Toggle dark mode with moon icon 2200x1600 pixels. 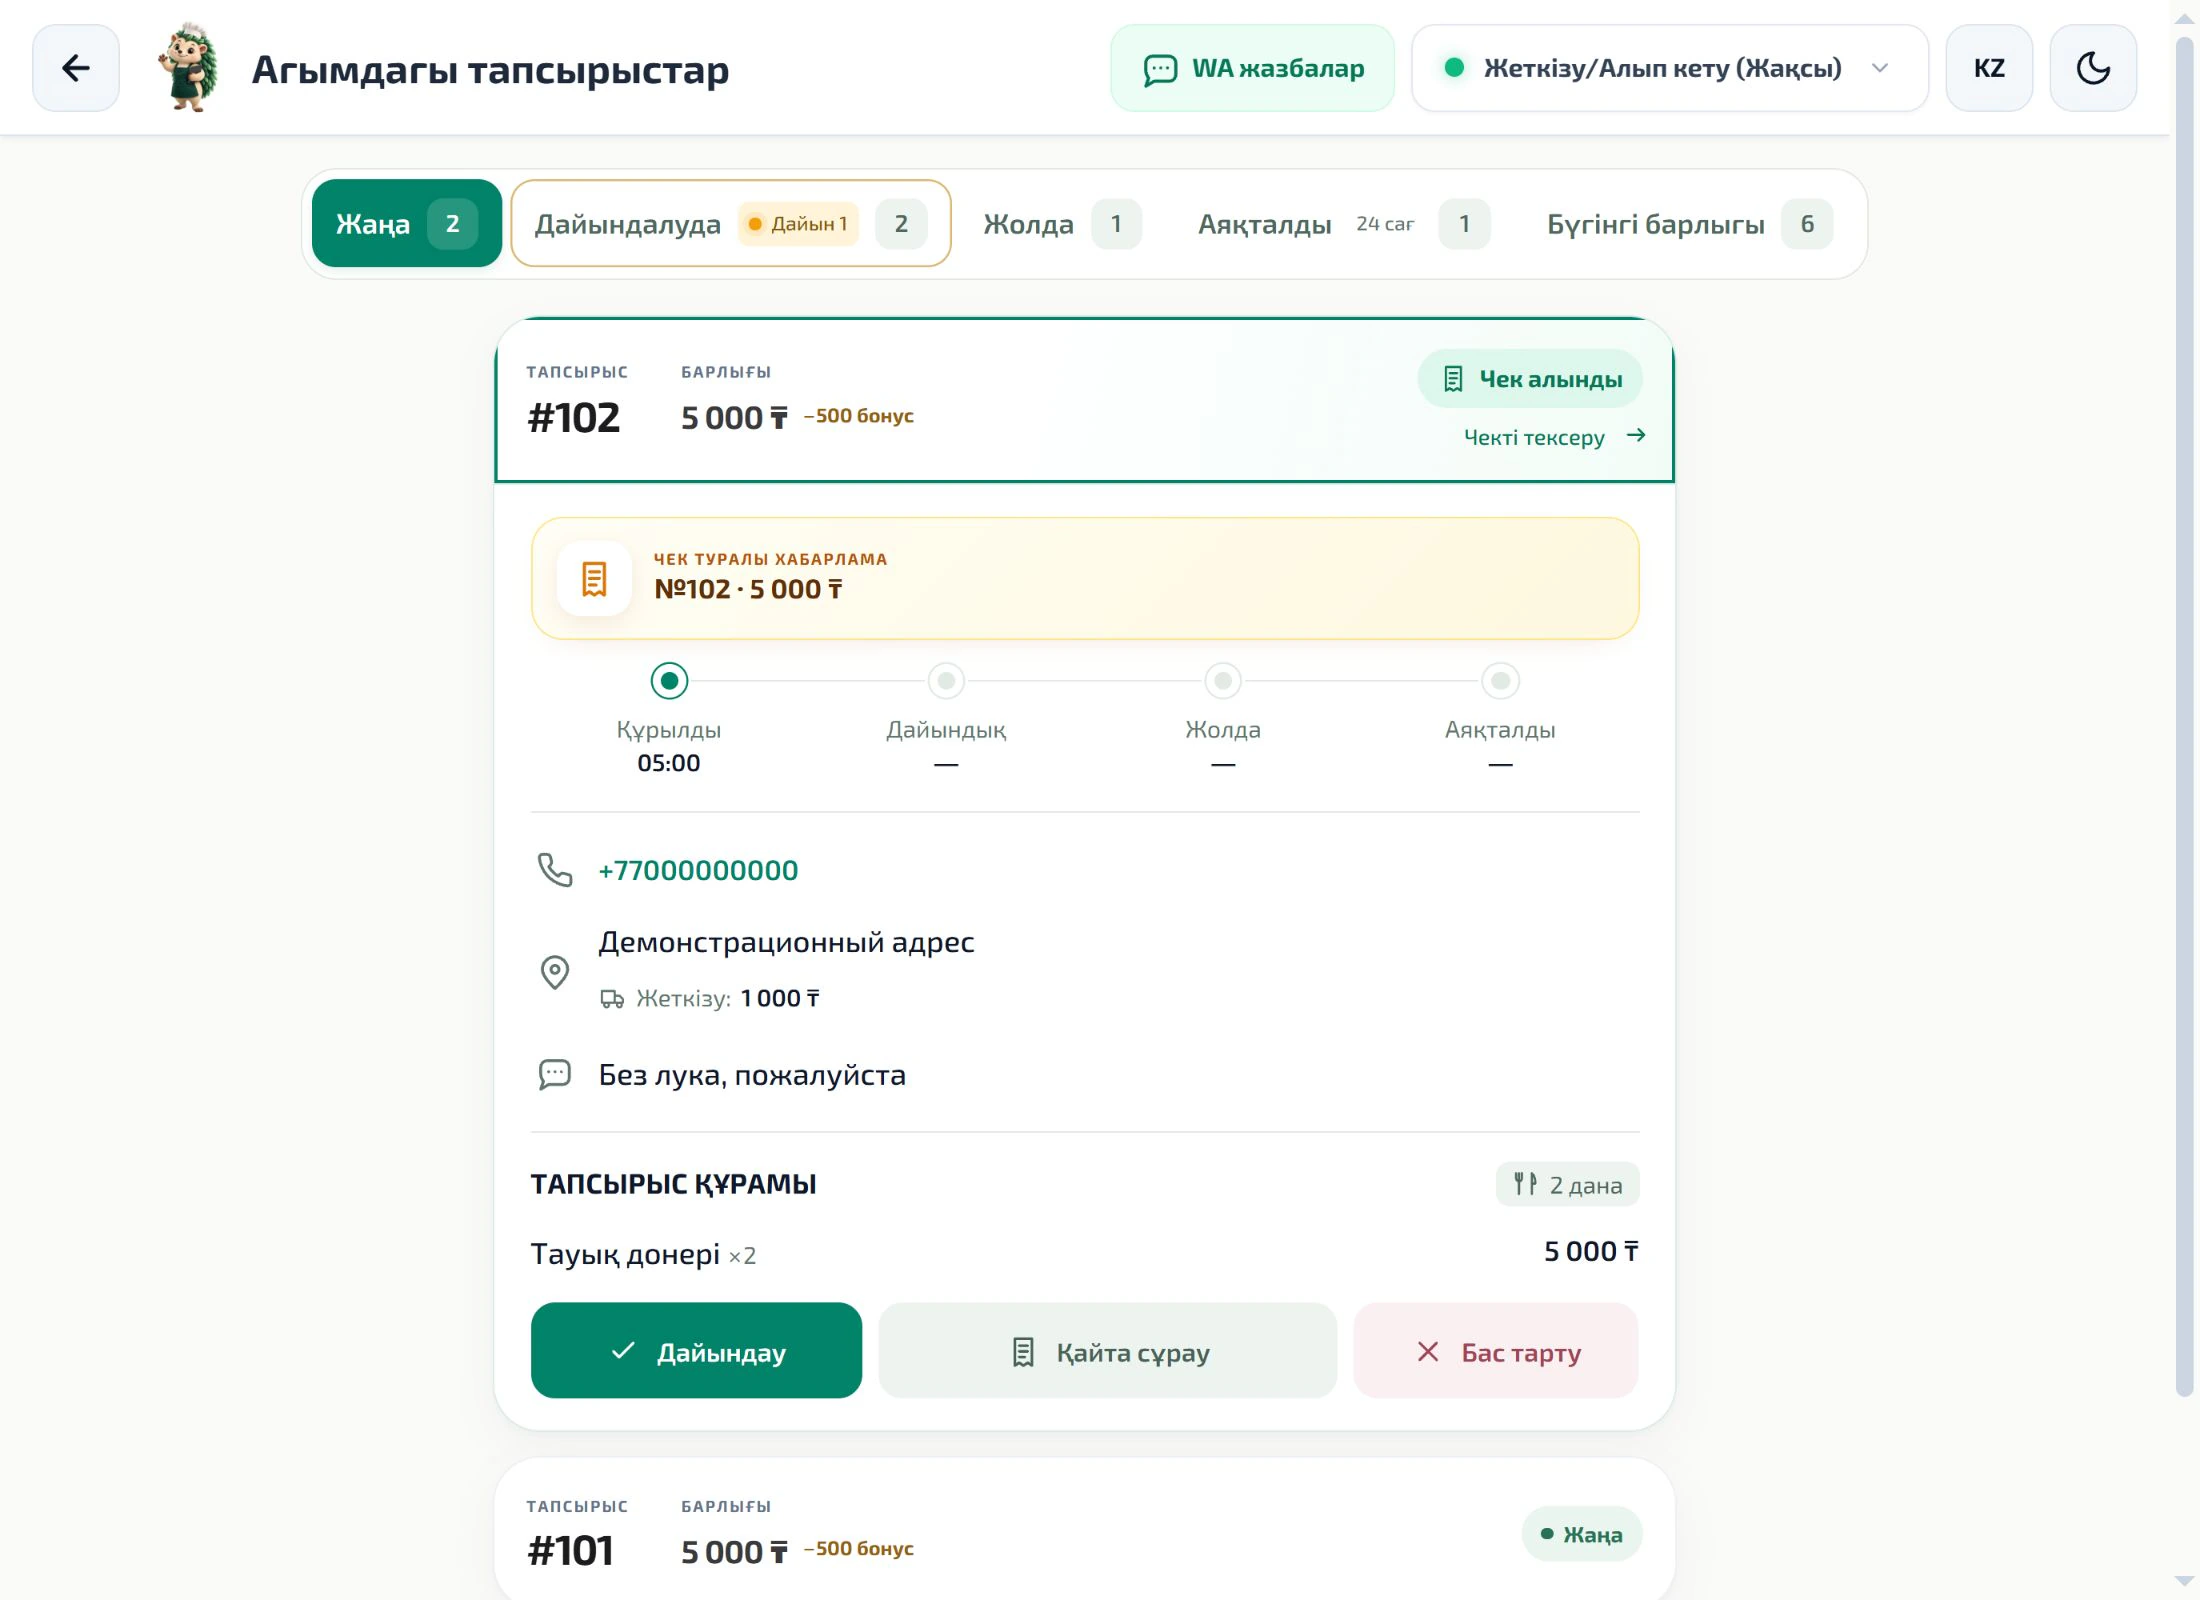point(2093,68)
